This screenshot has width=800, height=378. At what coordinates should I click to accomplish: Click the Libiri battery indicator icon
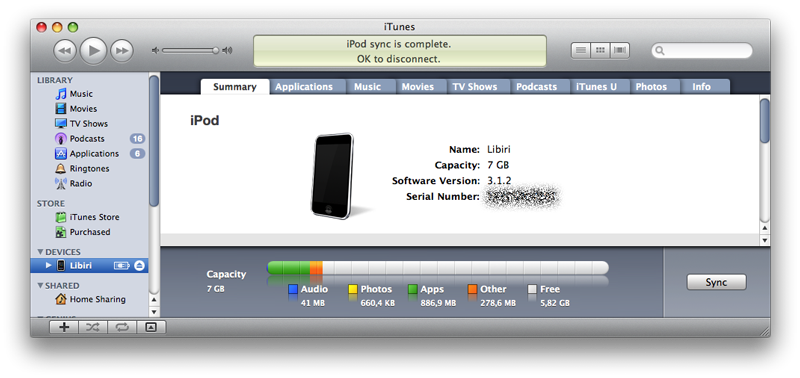pos(122,265)
